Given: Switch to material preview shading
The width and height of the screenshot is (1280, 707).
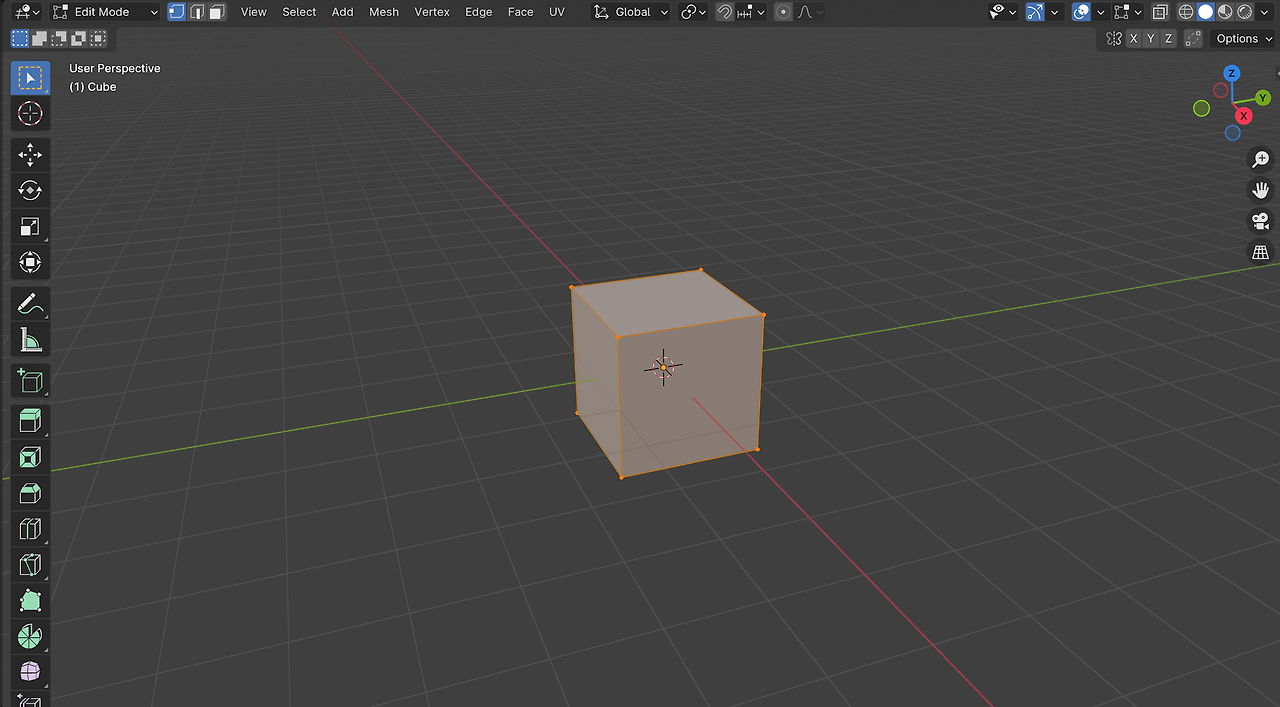Looking at the screenshot, I should coord(1225,12).
